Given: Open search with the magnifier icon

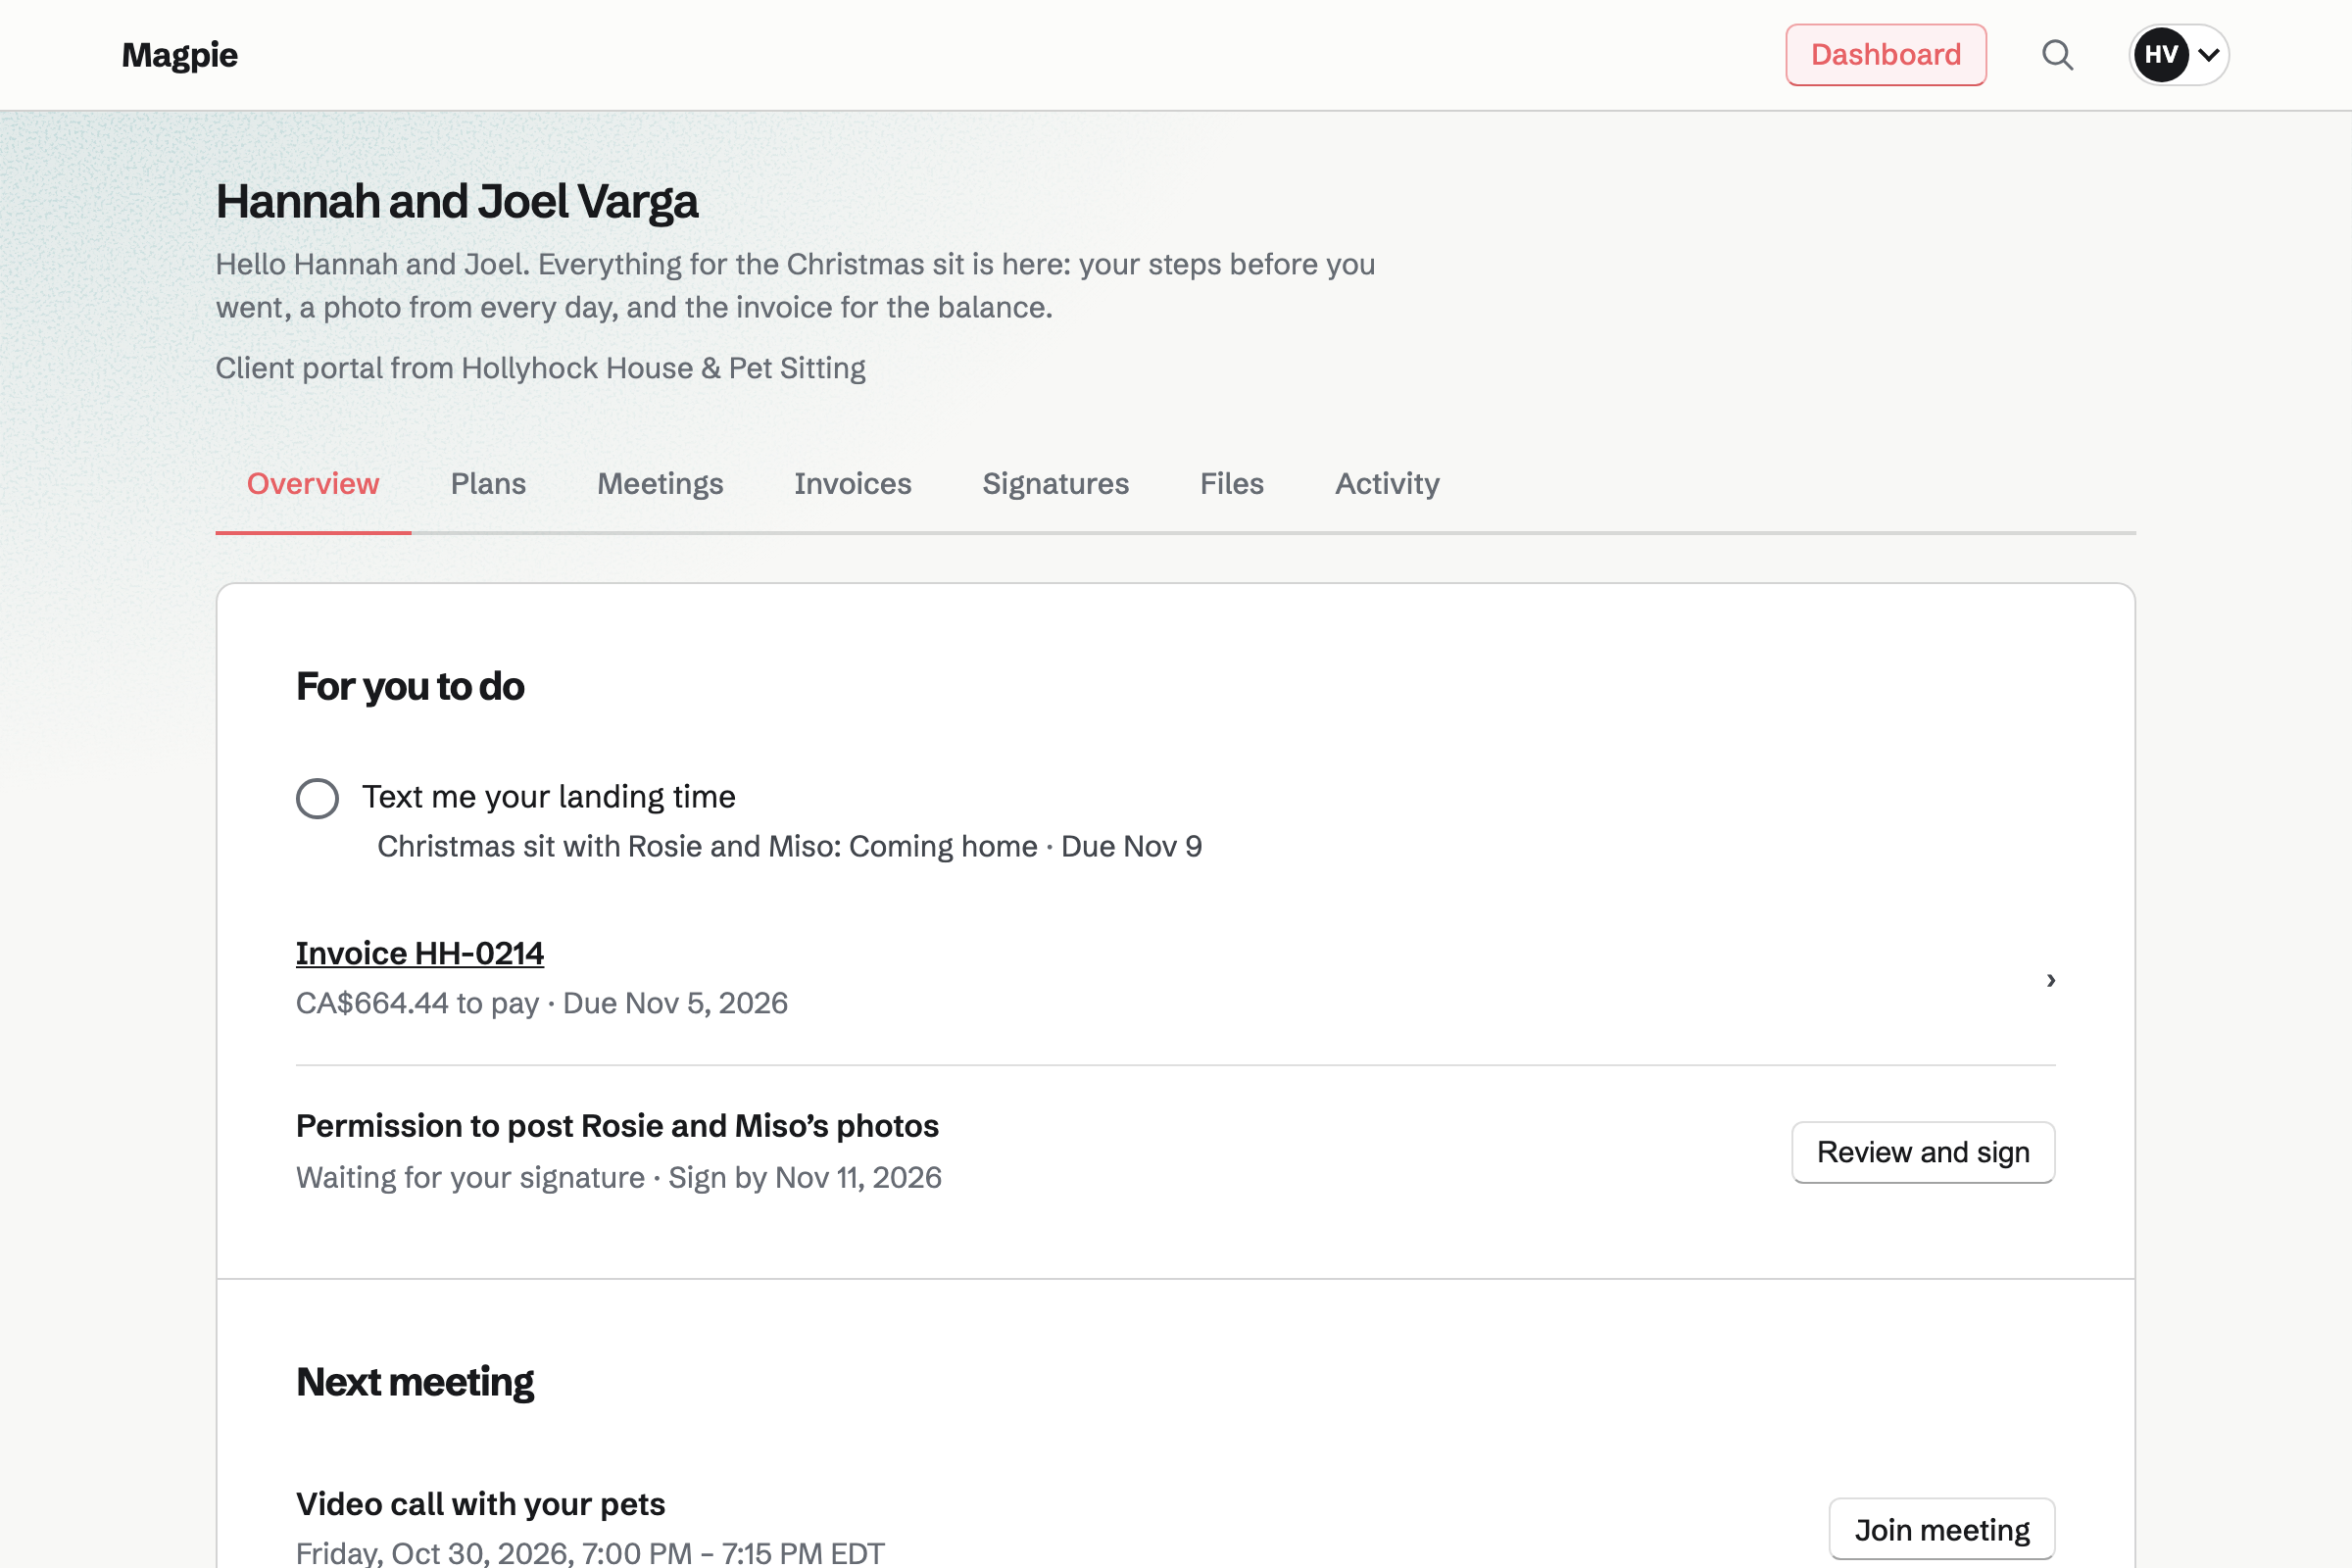Looking at the screenshot, I should 2057,55.
